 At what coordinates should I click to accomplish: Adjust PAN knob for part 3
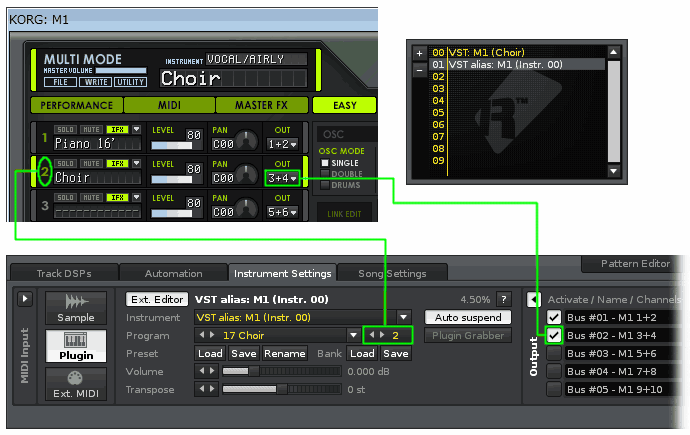tap(246, 208)
